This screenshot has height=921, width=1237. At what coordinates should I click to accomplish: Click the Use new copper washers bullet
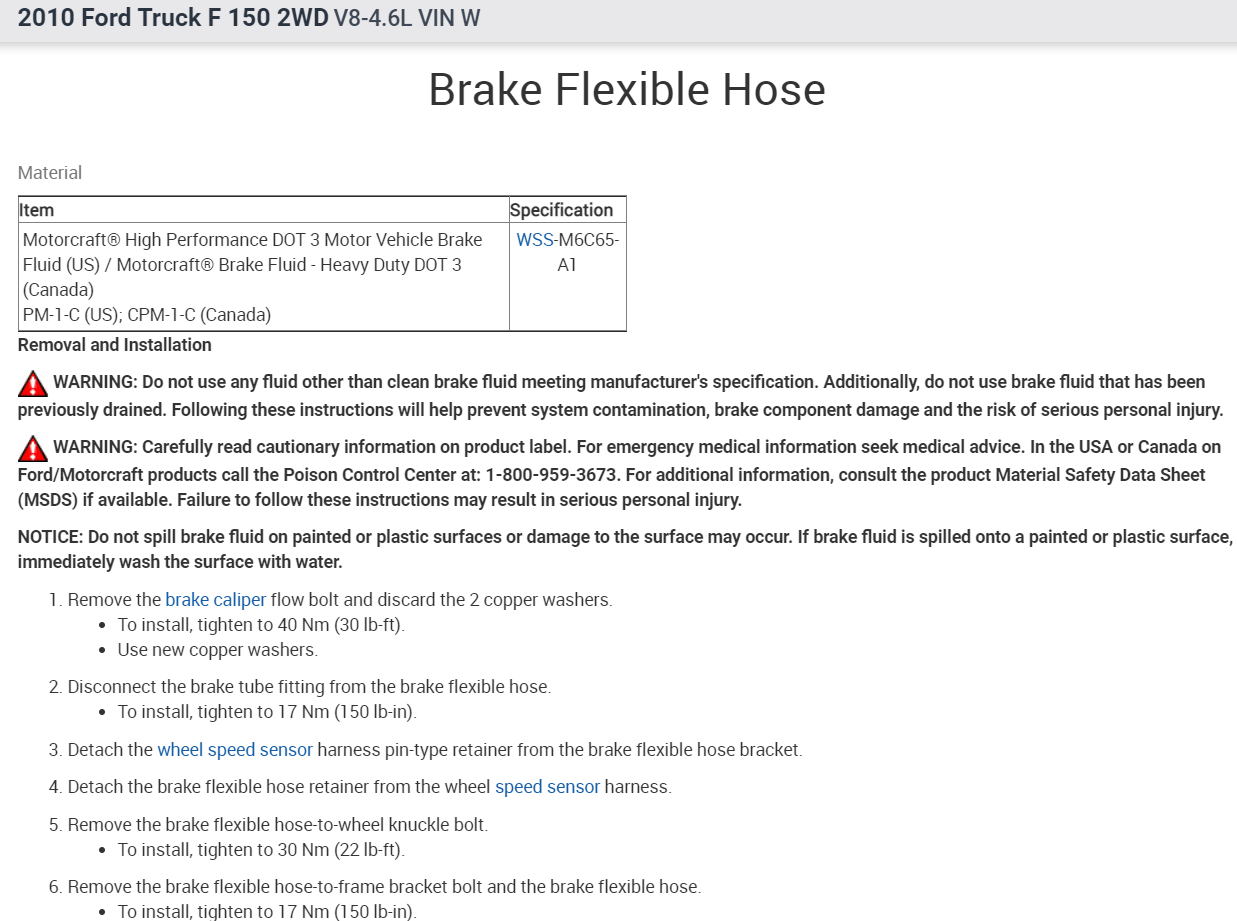coord(217,650)
